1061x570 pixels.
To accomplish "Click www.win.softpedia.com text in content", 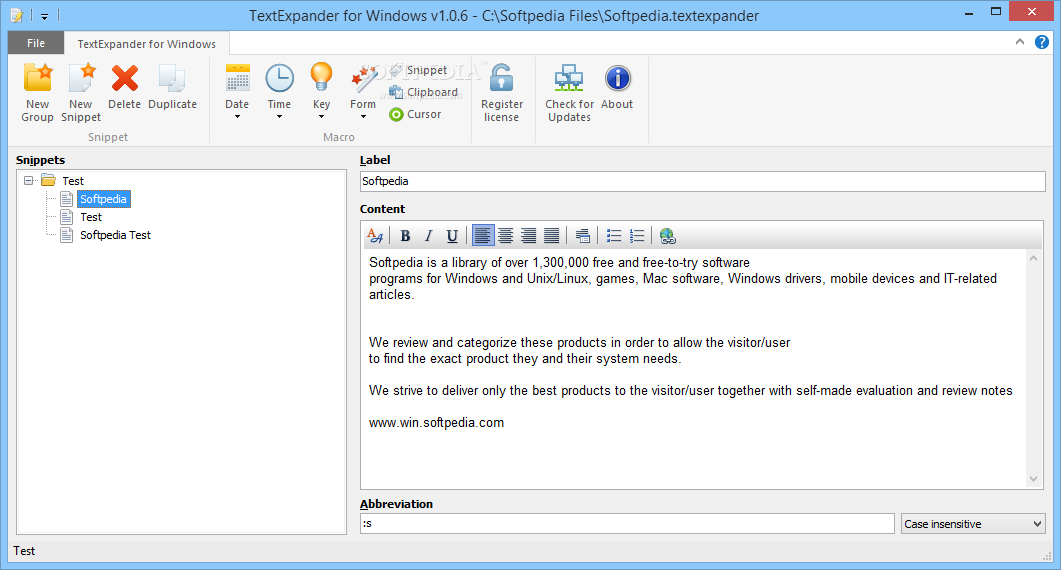I will [x=436, y=422].
